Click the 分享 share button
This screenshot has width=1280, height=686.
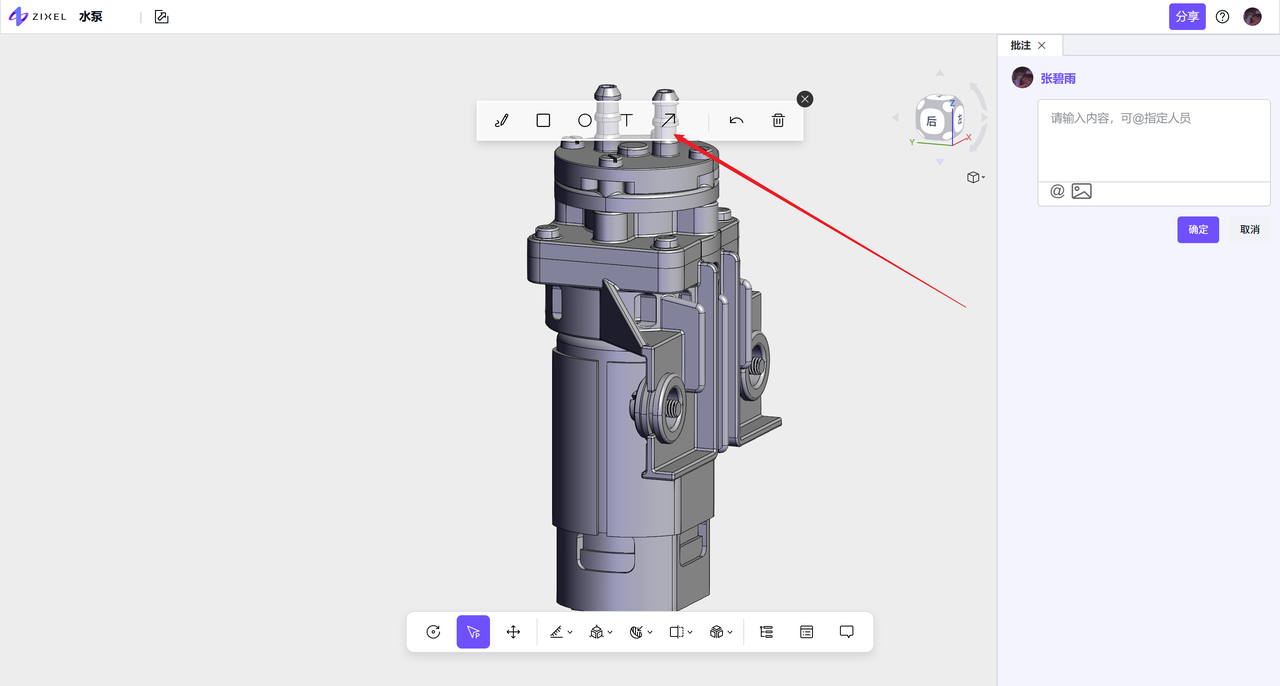[x=1187, y=16]
